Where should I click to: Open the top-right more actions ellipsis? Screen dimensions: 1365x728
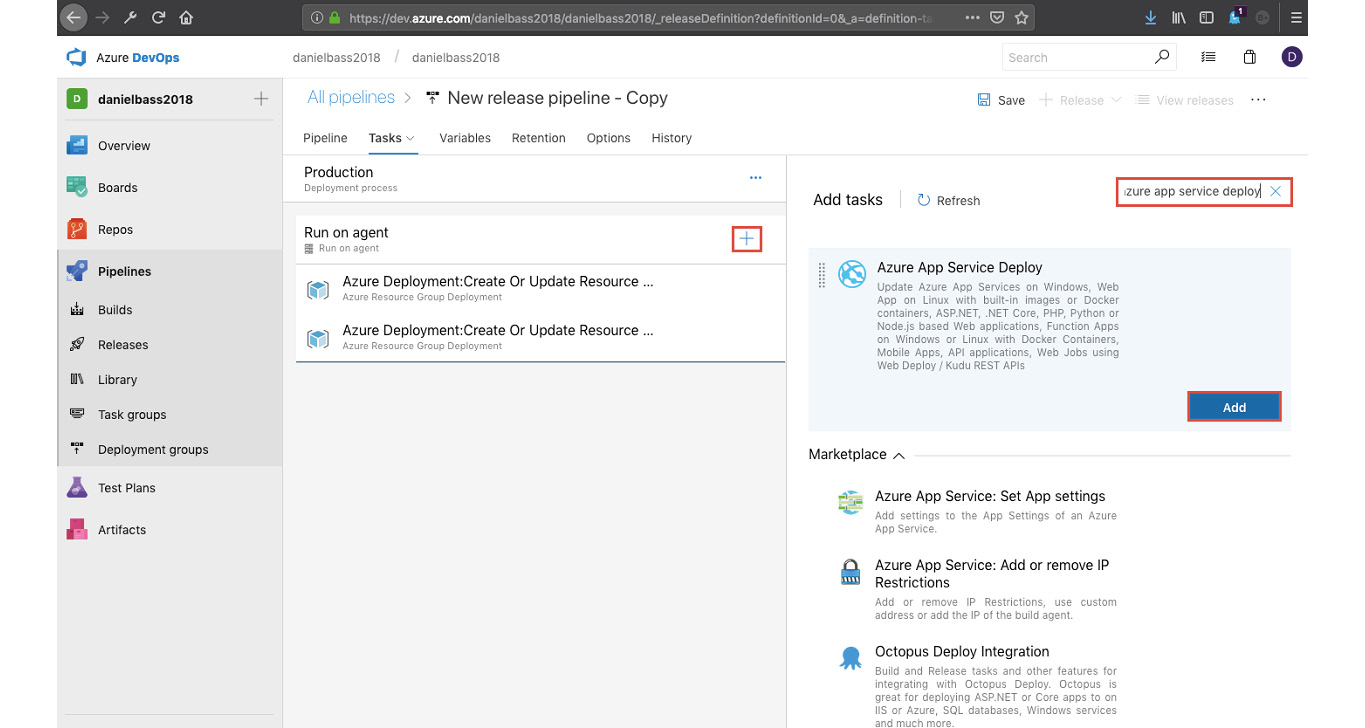(1259, 100)
